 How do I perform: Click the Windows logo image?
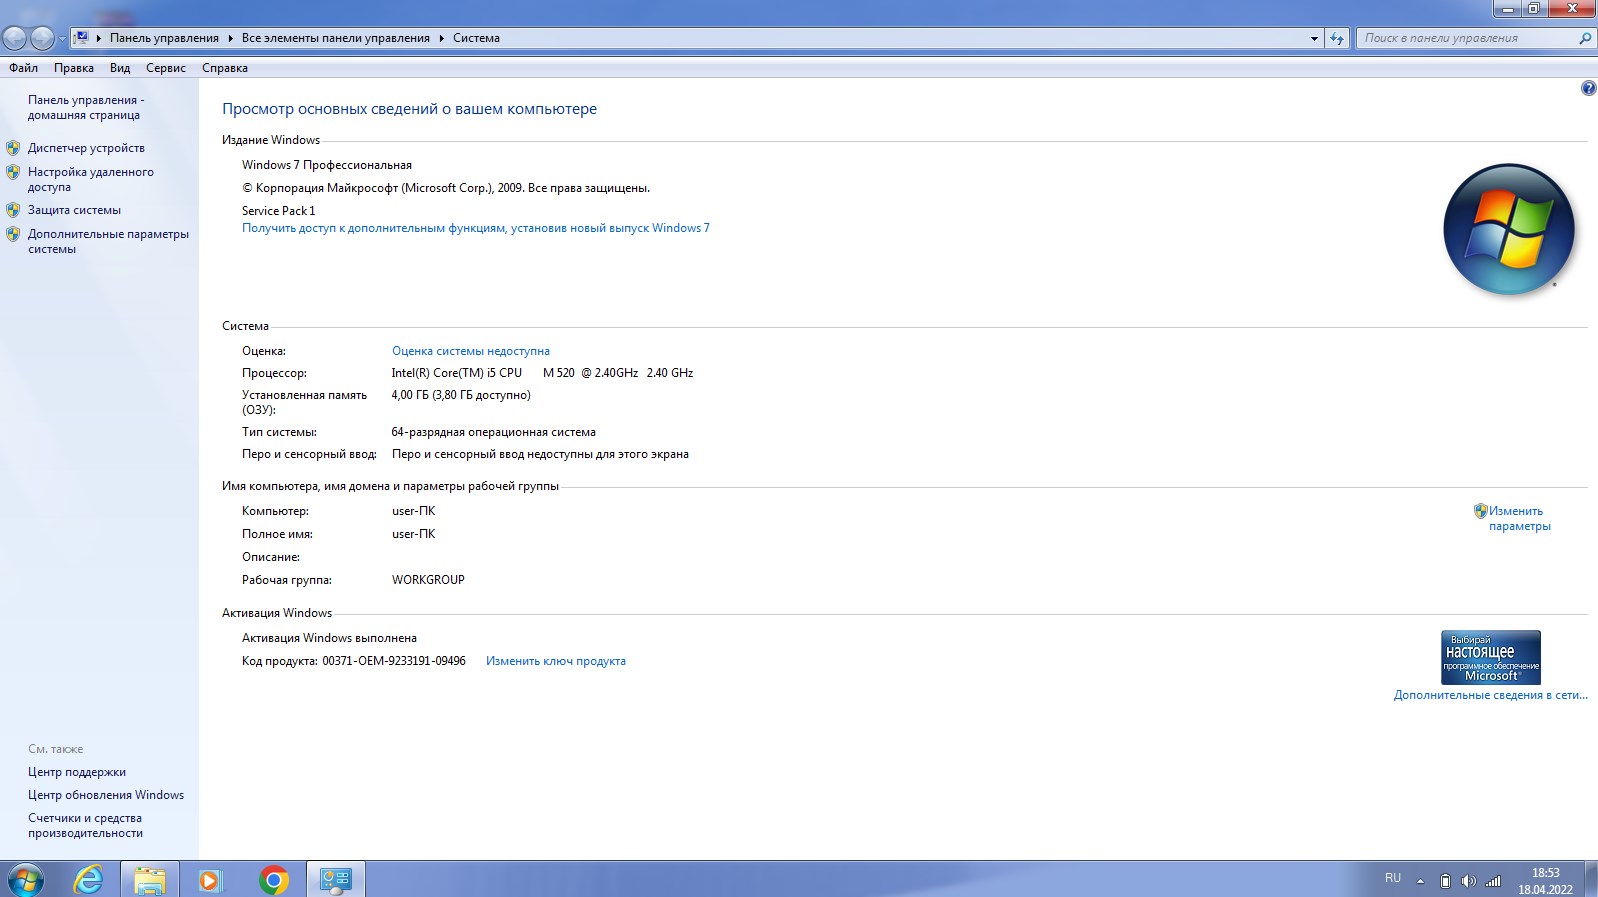pyautogui.click(x=1509, y=229)
